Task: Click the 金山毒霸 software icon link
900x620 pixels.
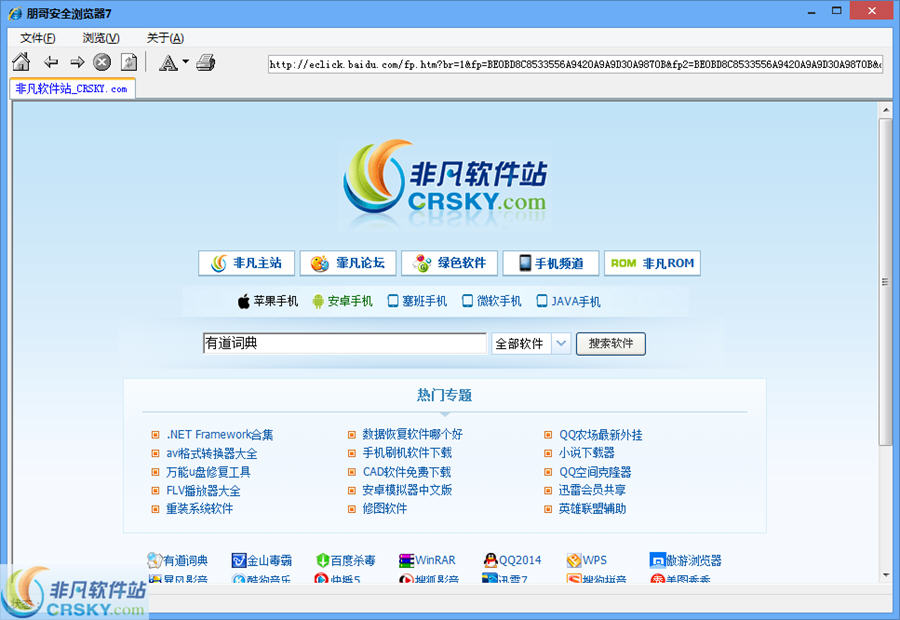Action: pyautogui.click(x=262, y=560)
